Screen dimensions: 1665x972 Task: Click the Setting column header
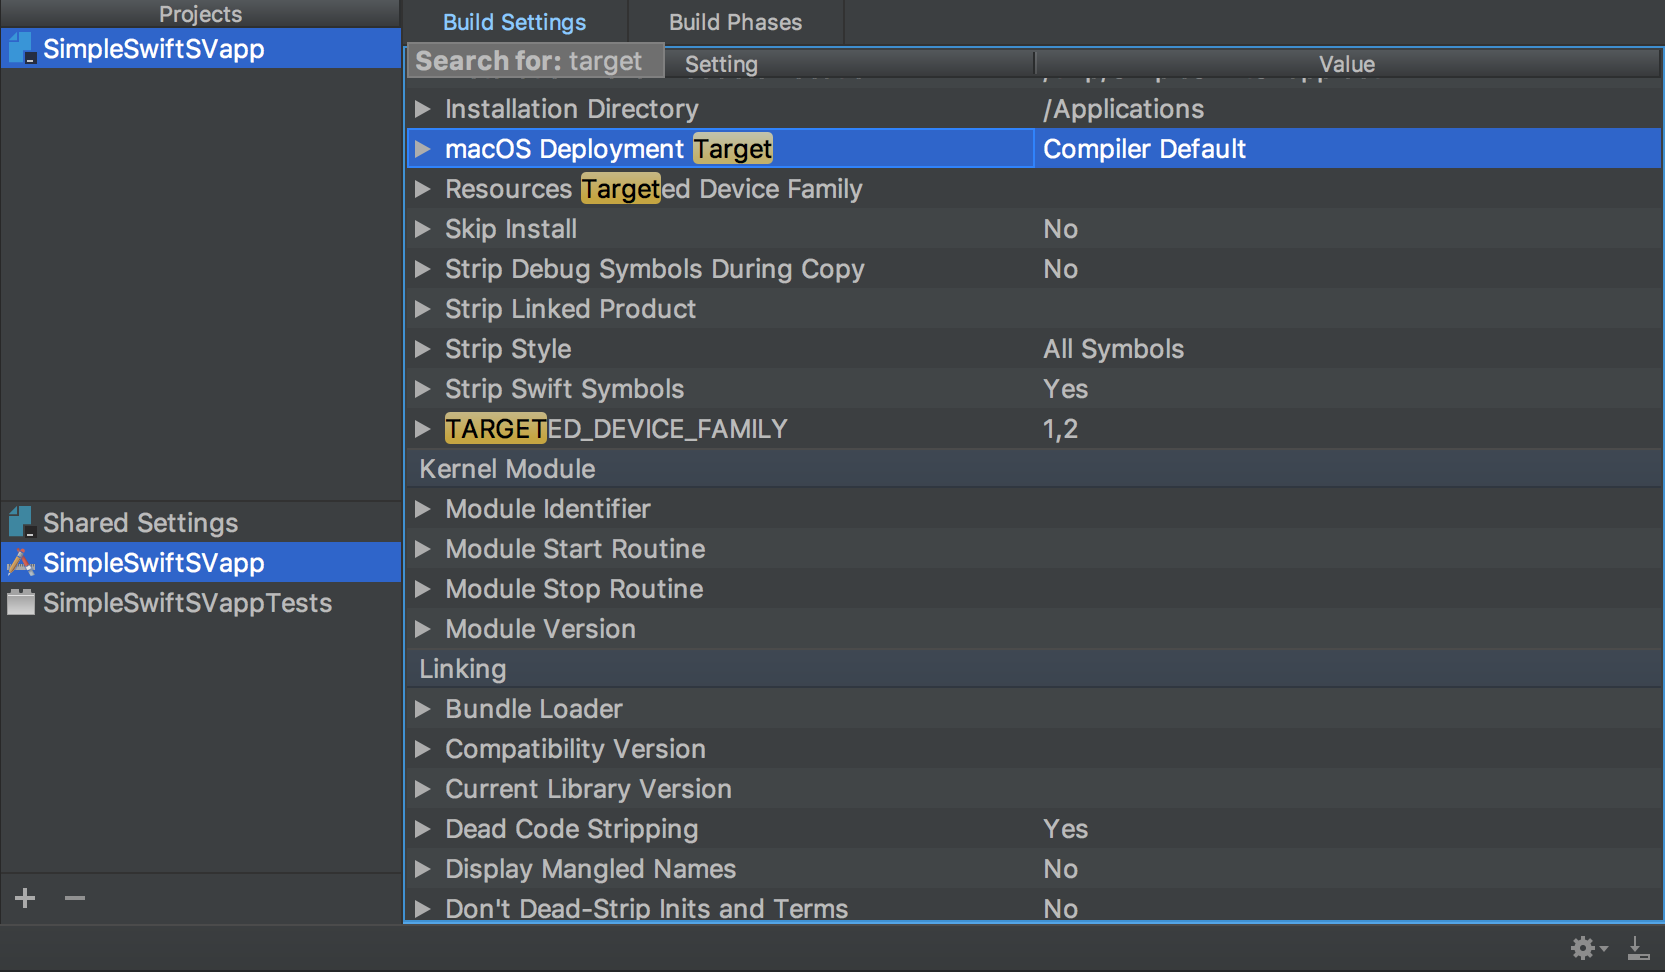tap(721, 64)
